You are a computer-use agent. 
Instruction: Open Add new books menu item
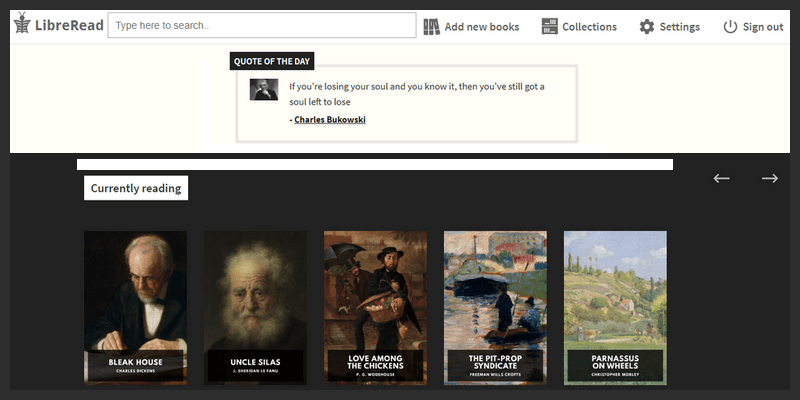point(482,27)
